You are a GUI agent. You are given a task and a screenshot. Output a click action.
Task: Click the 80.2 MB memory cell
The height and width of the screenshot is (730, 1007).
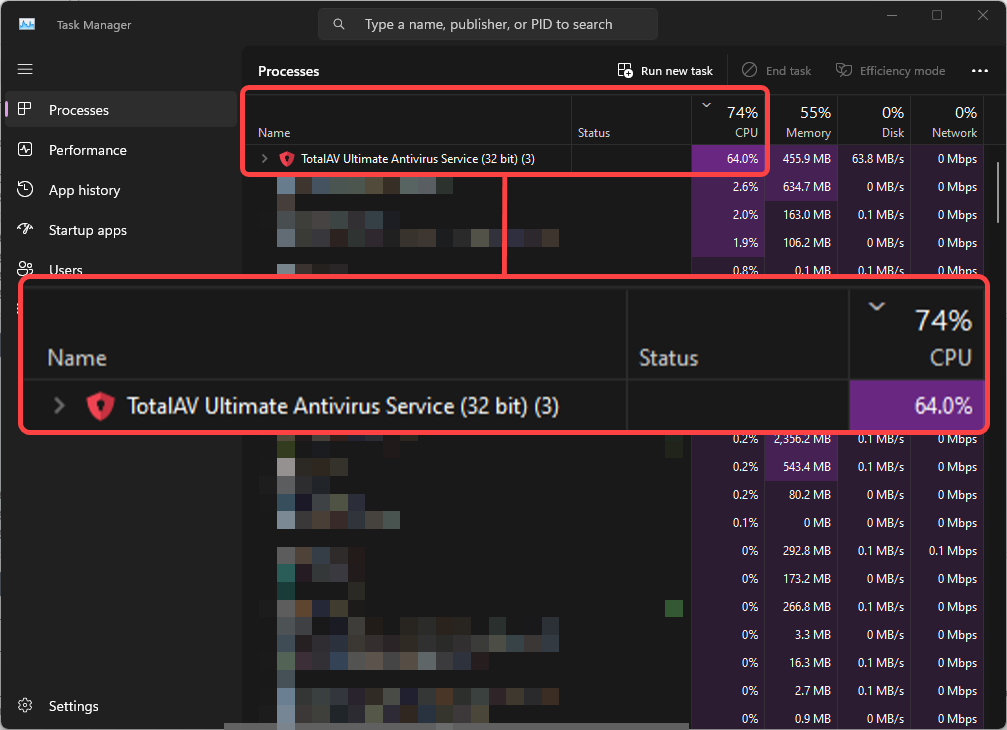coord(801,495)
